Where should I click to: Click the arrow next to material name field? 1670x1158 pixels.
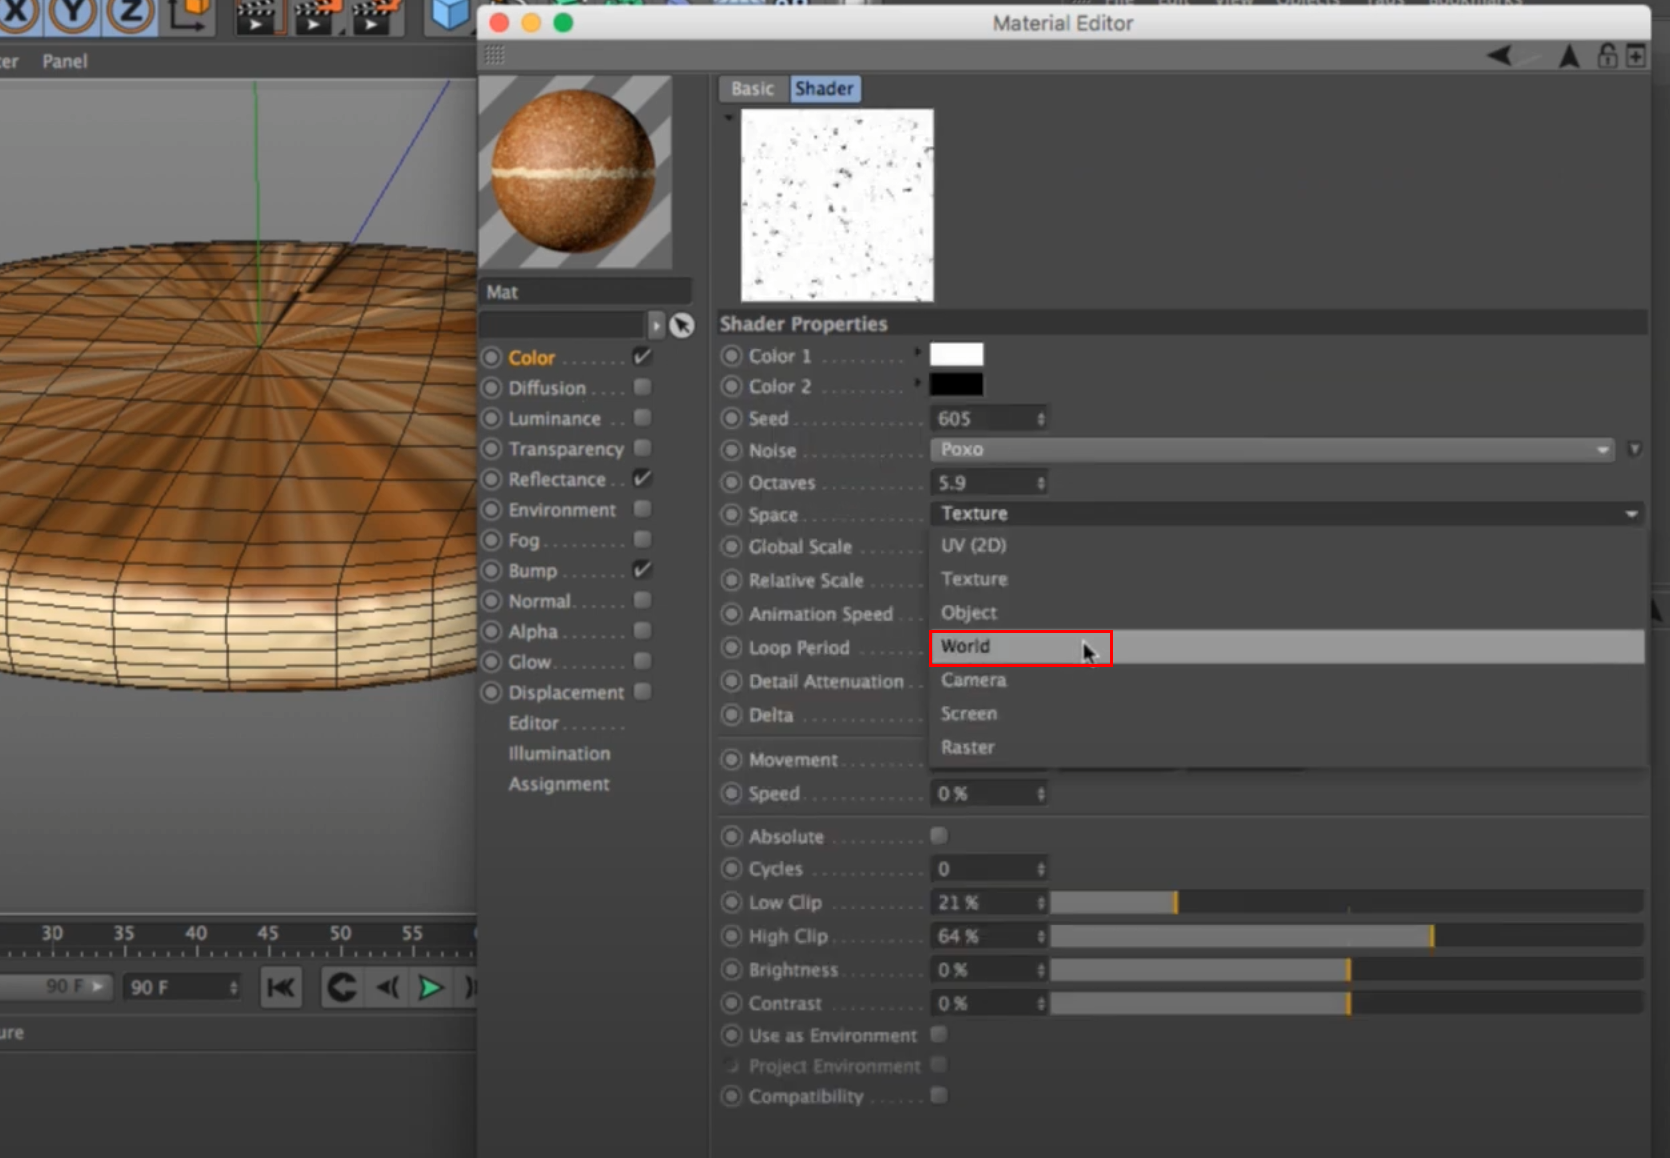click(655, 325)
